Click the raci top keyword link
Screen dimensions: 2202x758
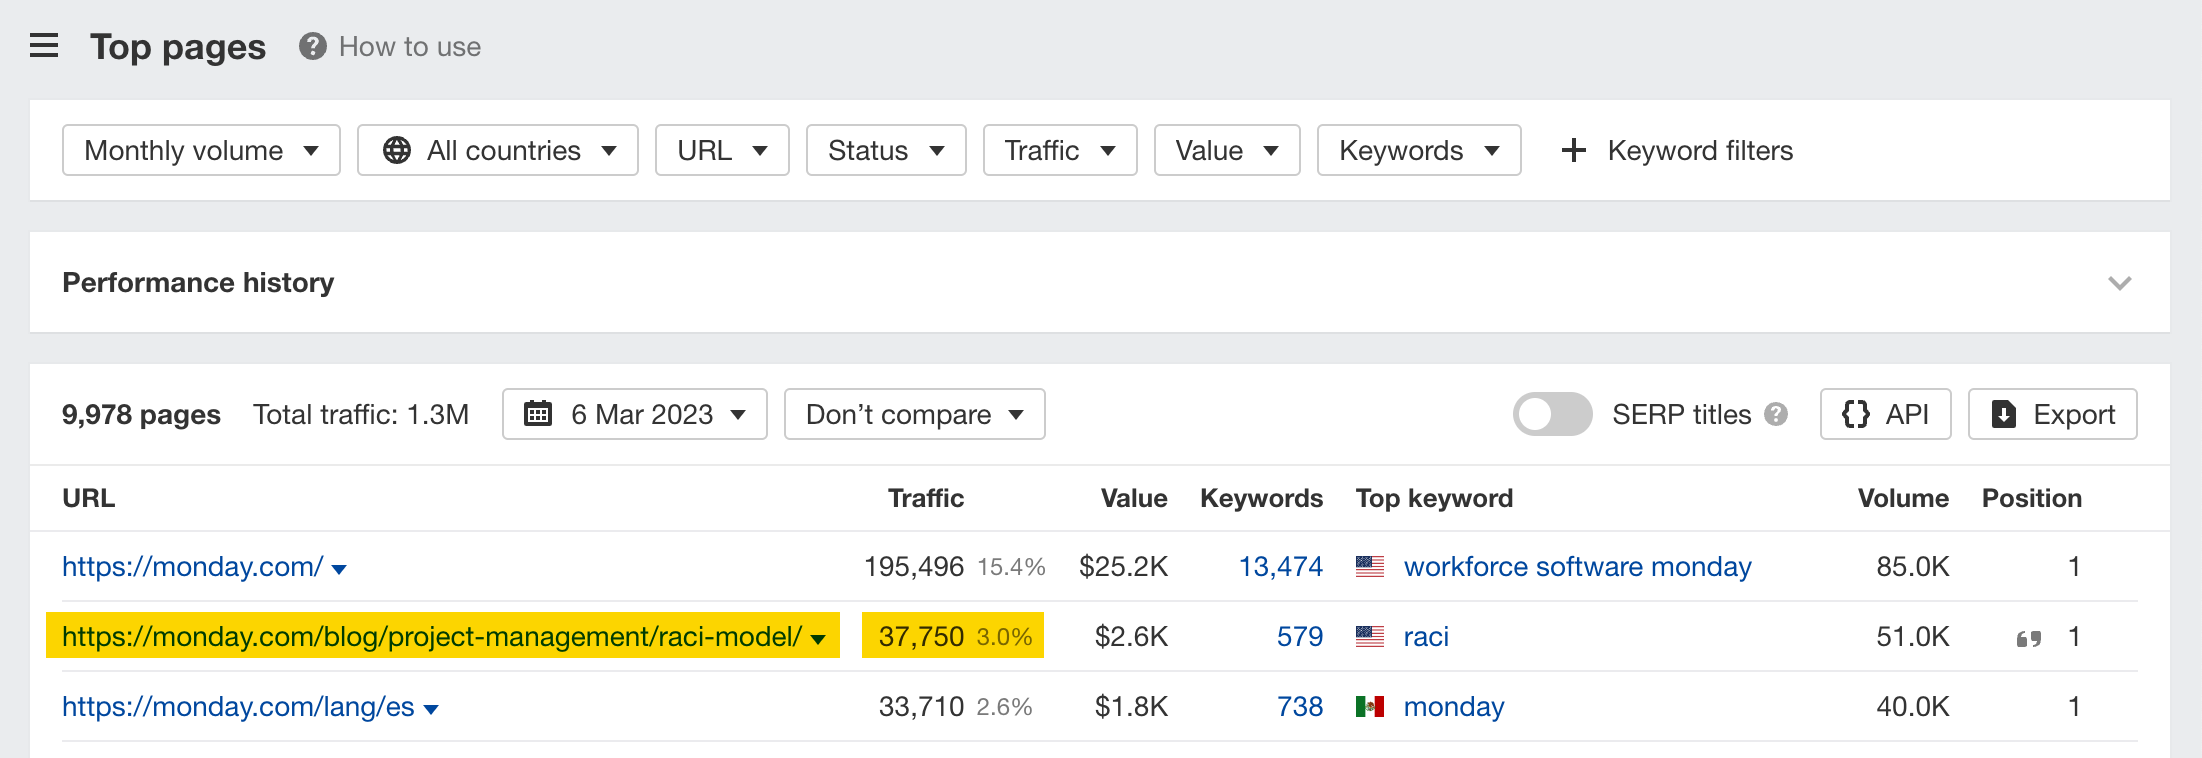[x=1426, y=637]
